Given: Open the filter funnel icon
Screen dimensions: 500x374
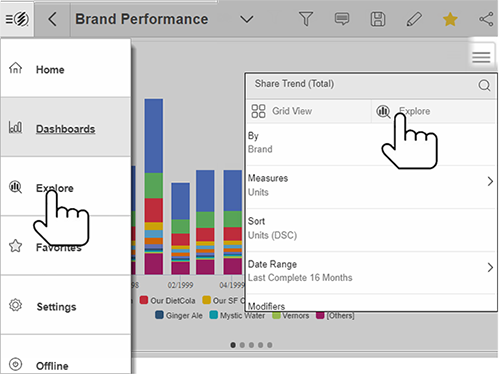Looking at the screenshot, I should [306, 19].
